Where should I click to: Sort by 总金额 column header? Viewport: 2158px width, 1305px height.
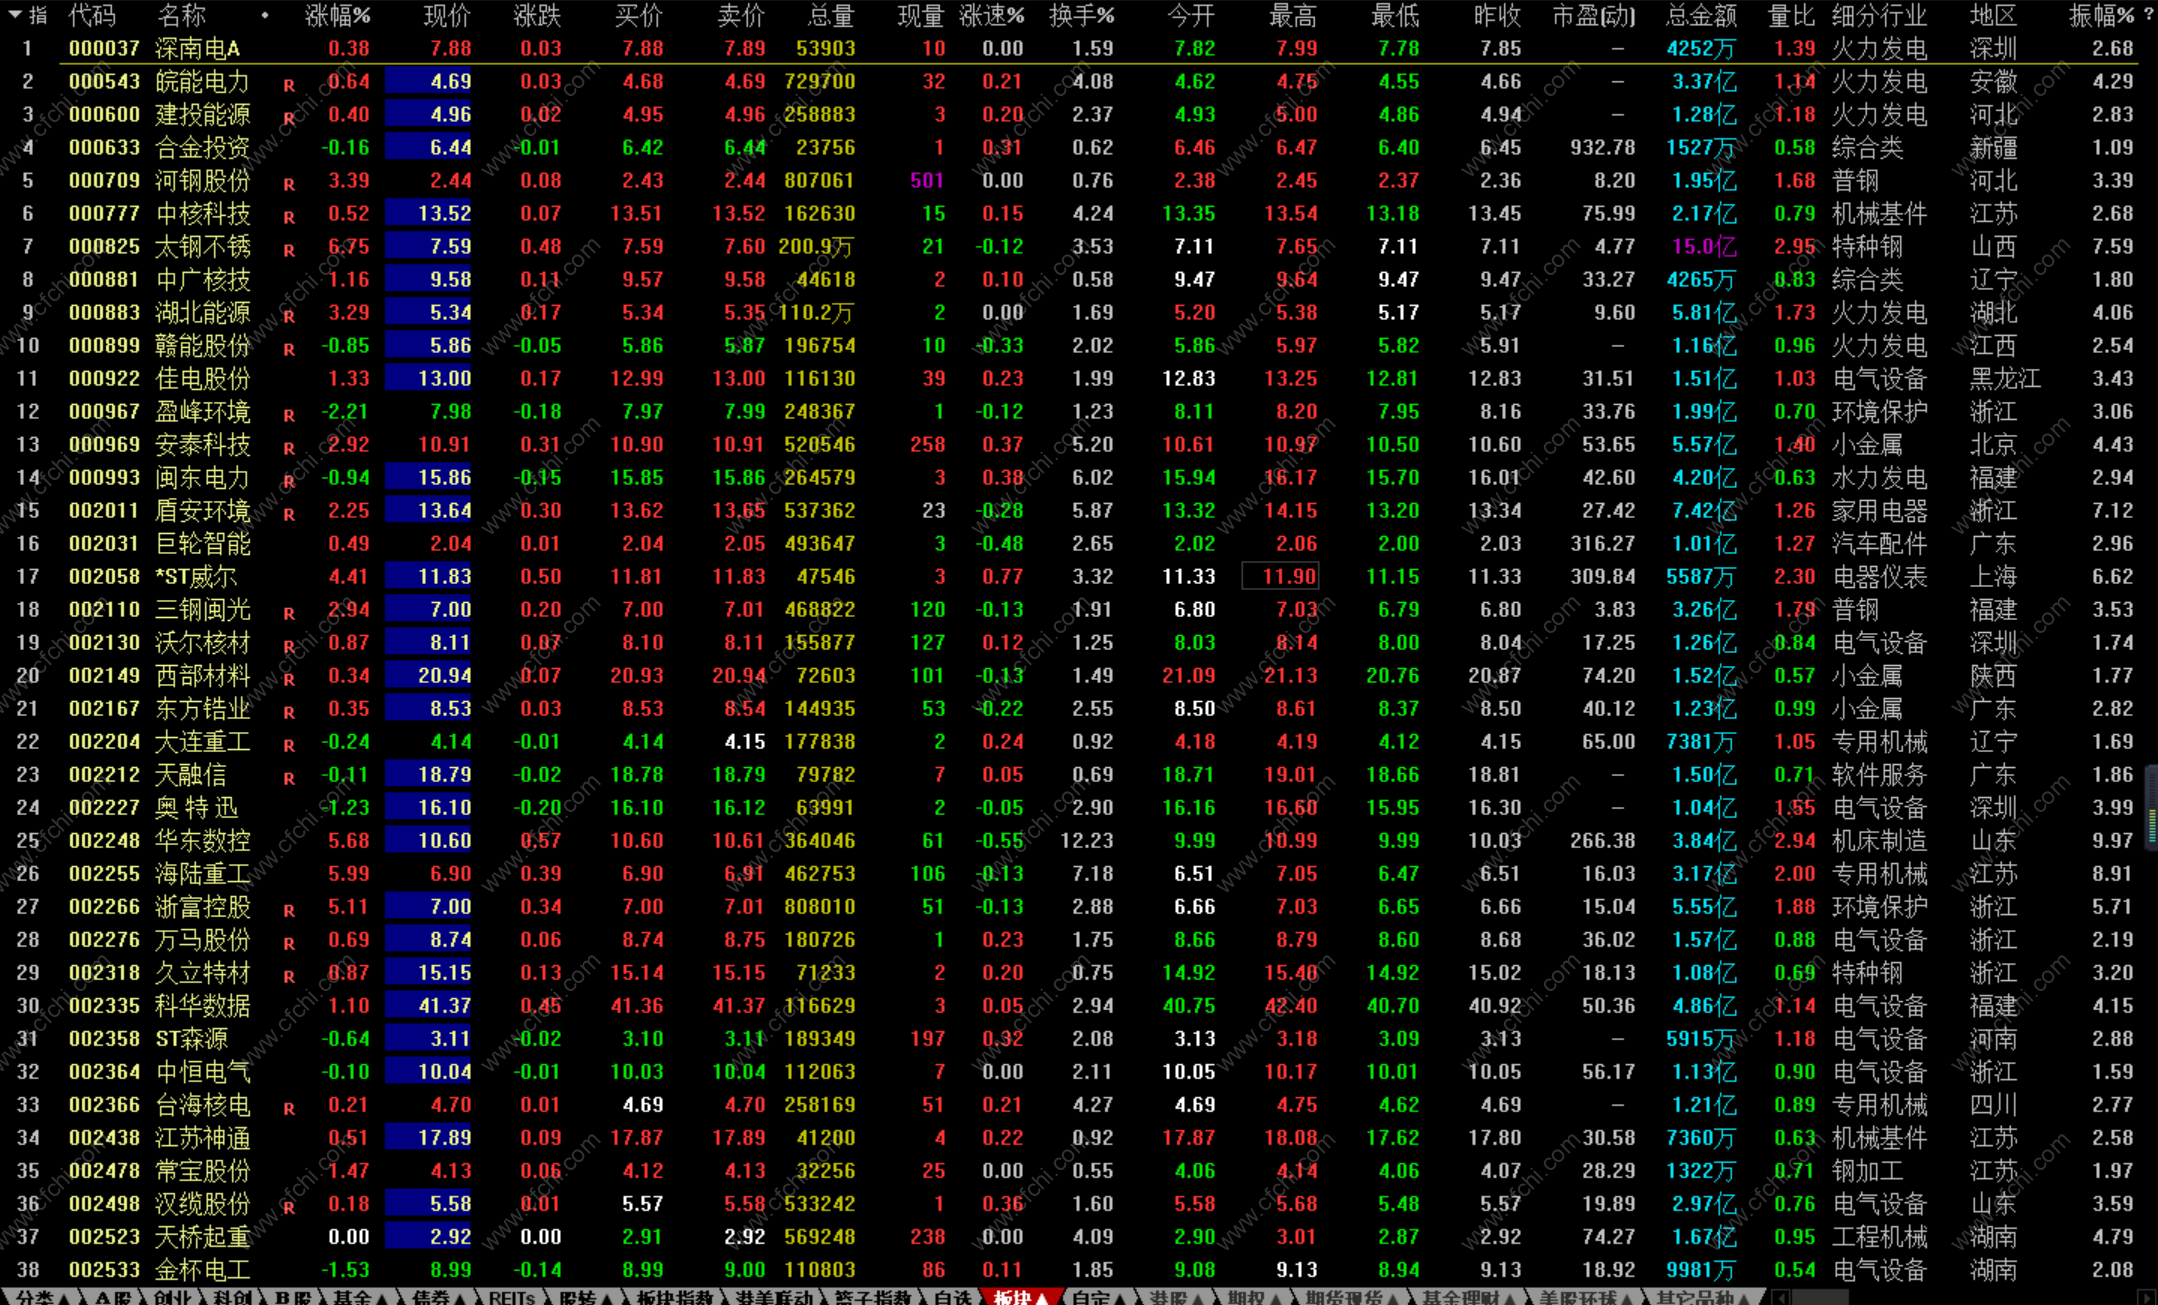(1701, 15)
